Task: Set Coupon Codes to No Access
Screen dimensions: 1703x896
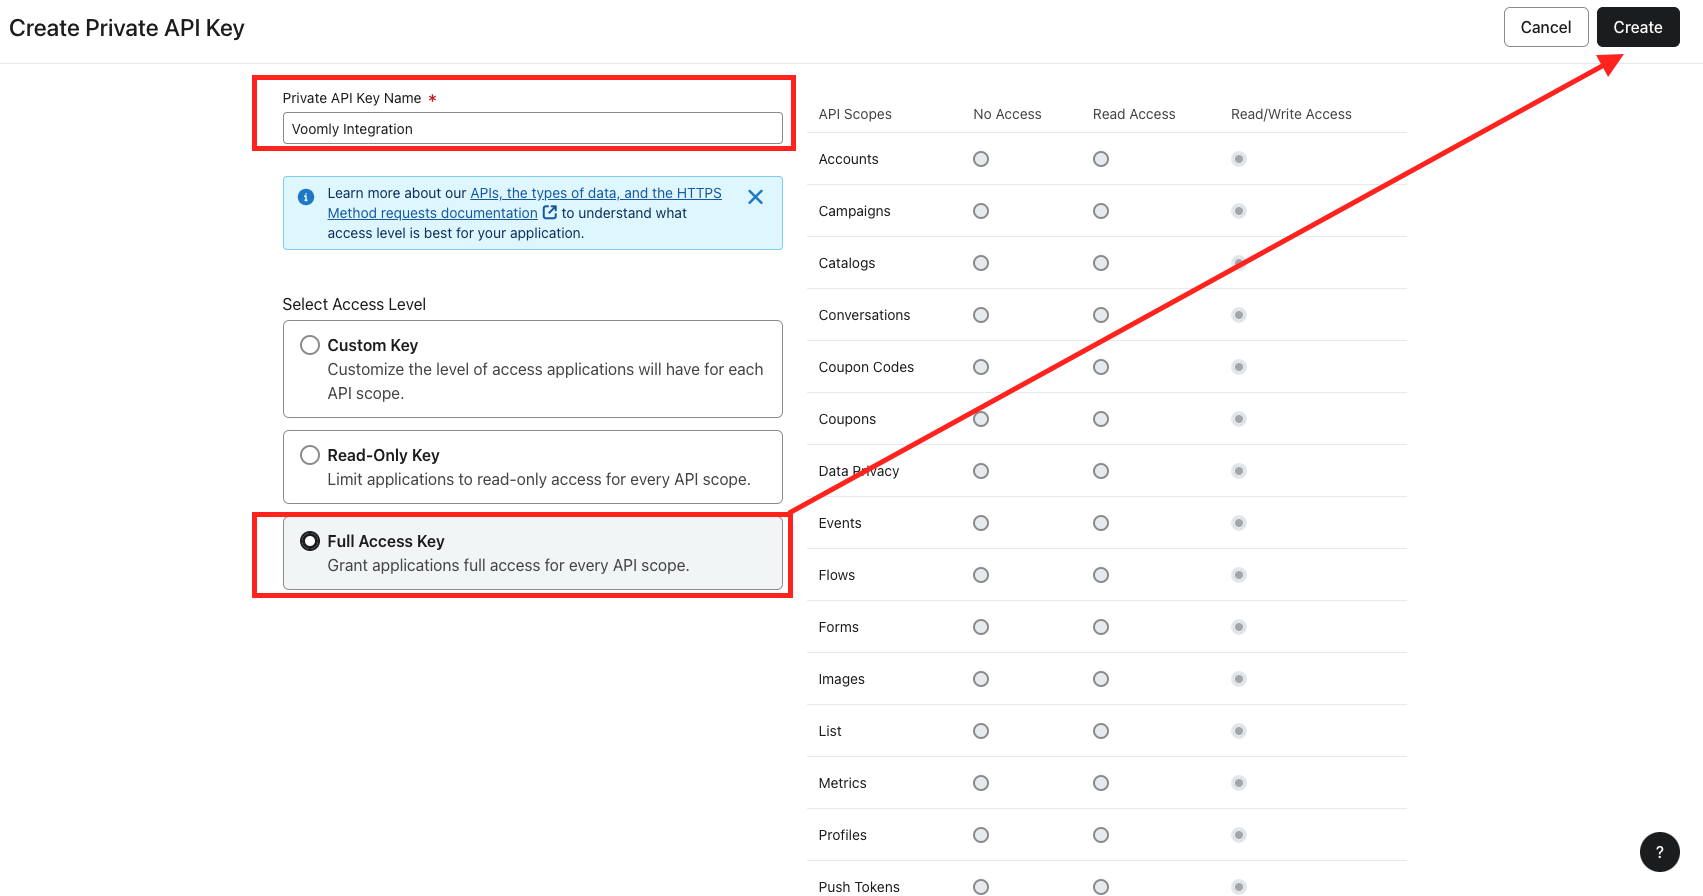Action: pyautogui.click(x=981, y=367)
